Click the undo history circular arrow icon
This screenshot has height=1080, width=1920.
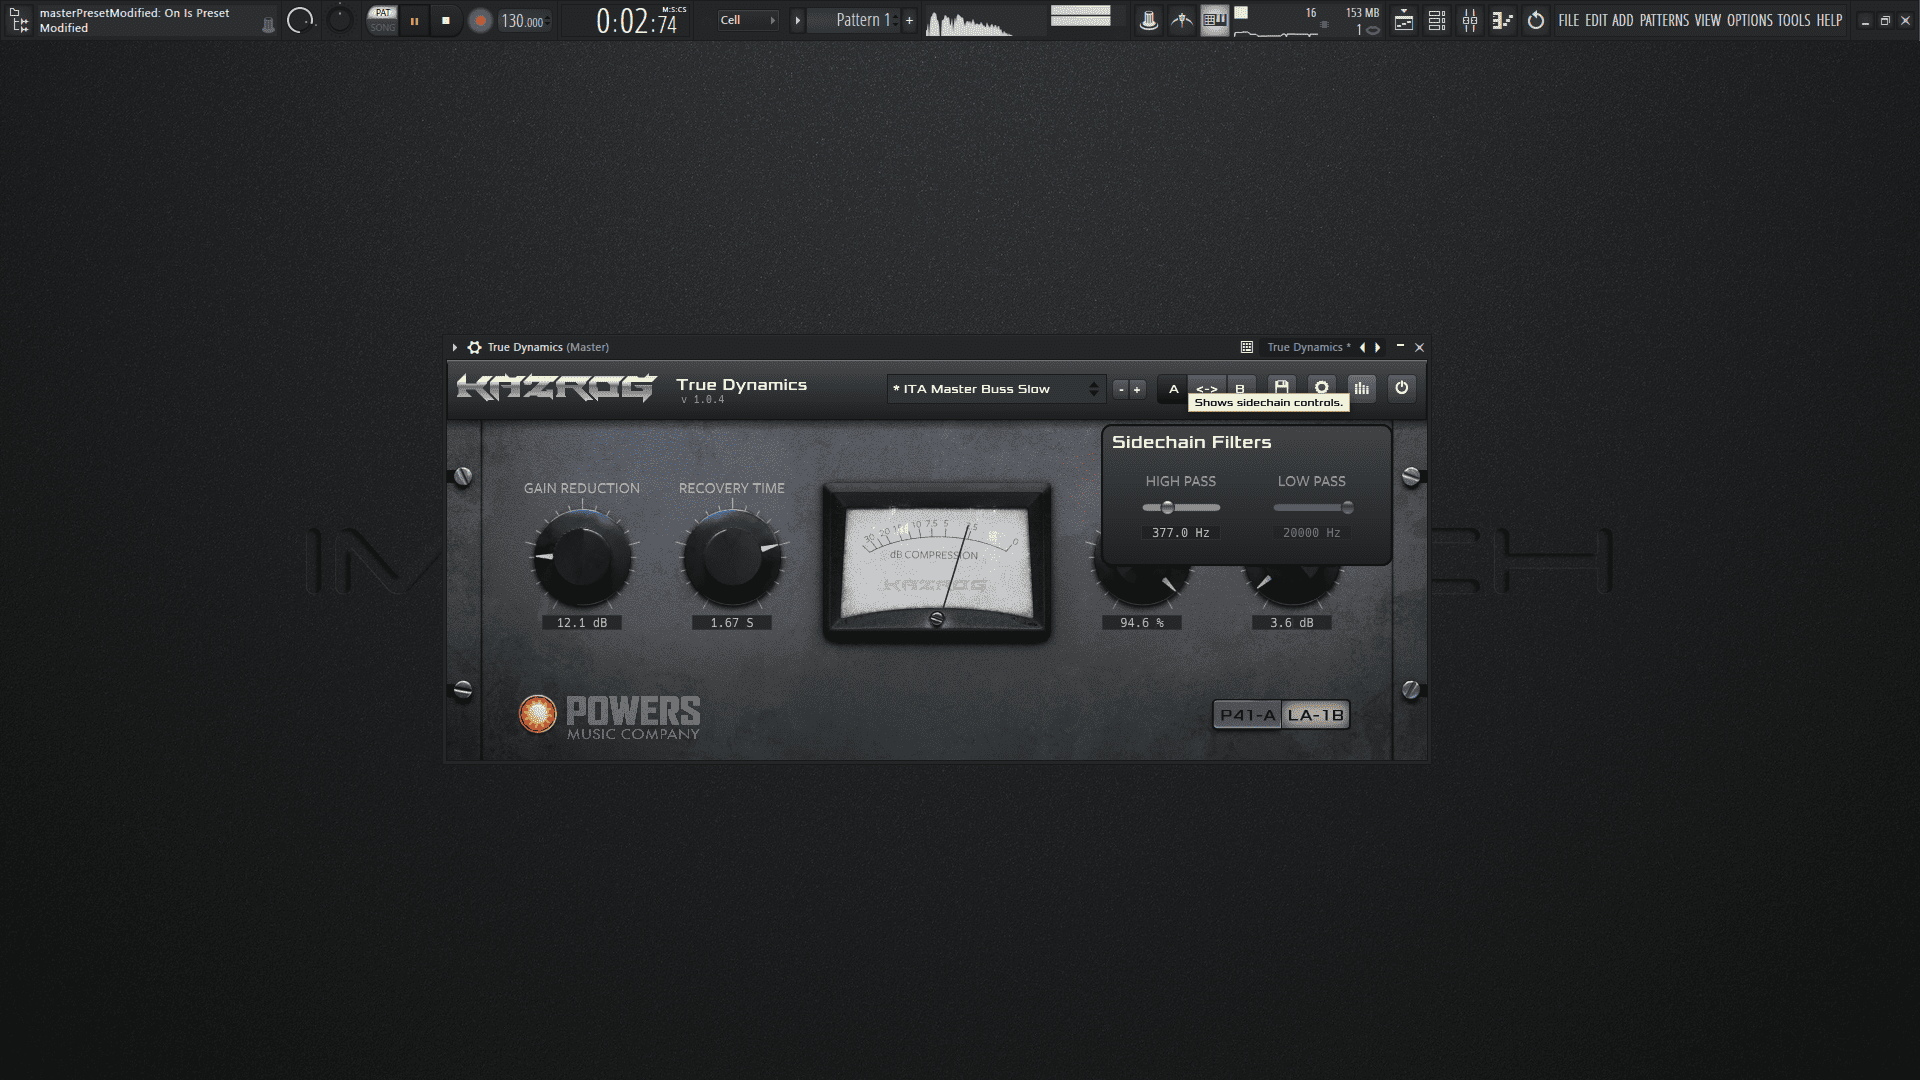tap(1536, 20)
